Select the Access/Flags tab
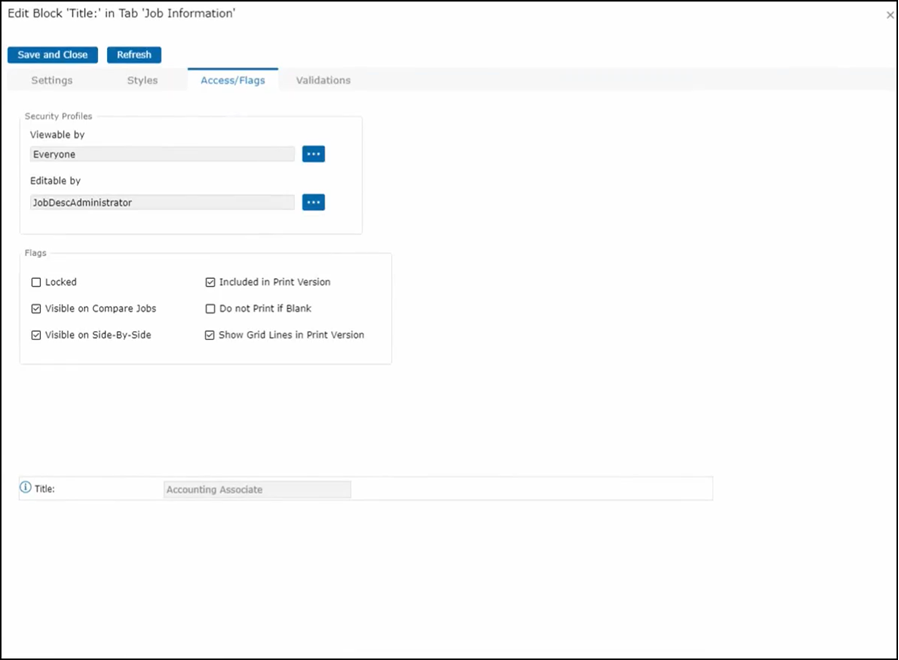This screenshot has width=899, height=660. point(233,80)
